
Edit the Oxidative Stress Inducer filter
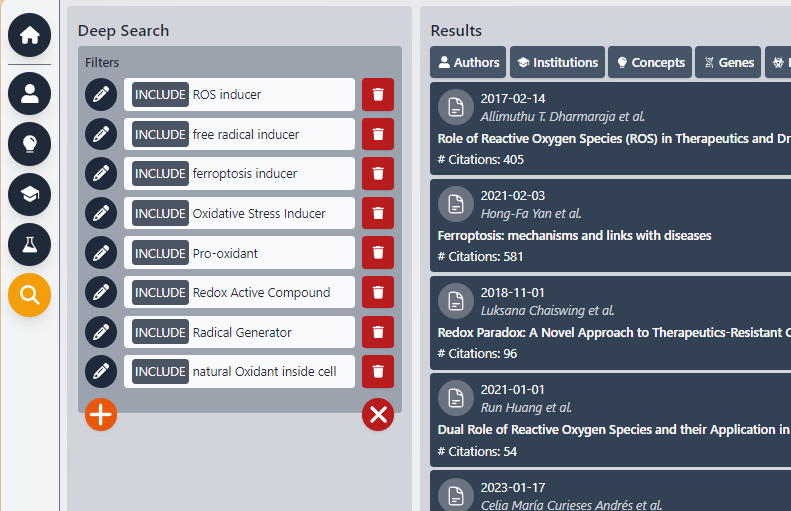pos(101,213)
